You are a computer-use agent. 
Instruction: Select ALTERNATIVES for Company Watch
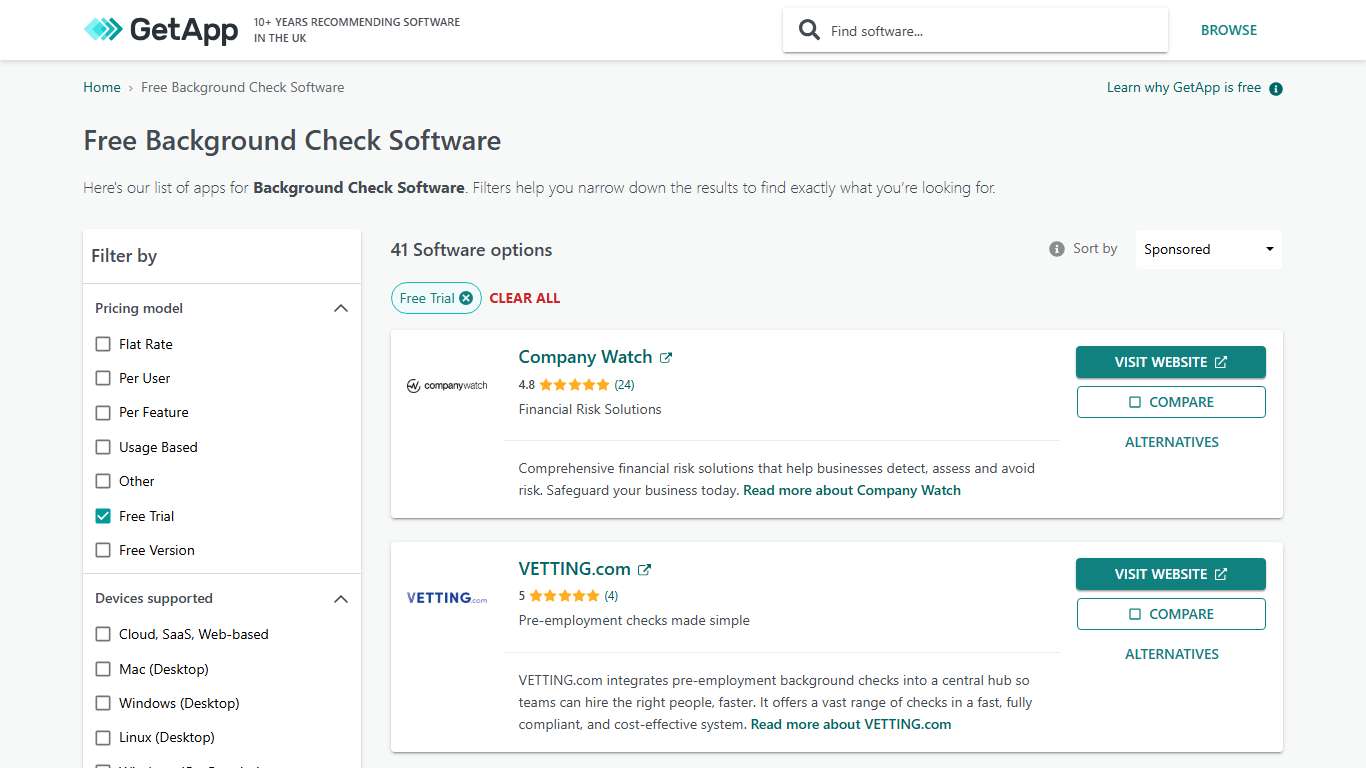[x=1171, y=441]
